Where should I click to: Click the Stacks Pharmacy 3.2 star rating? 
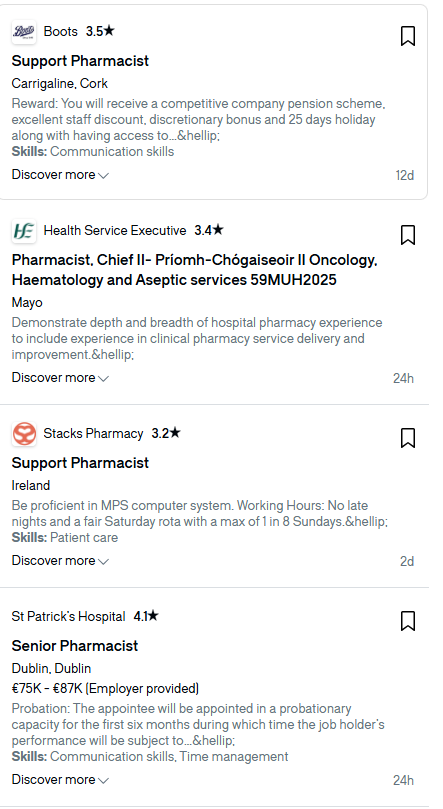pos(166,433)
